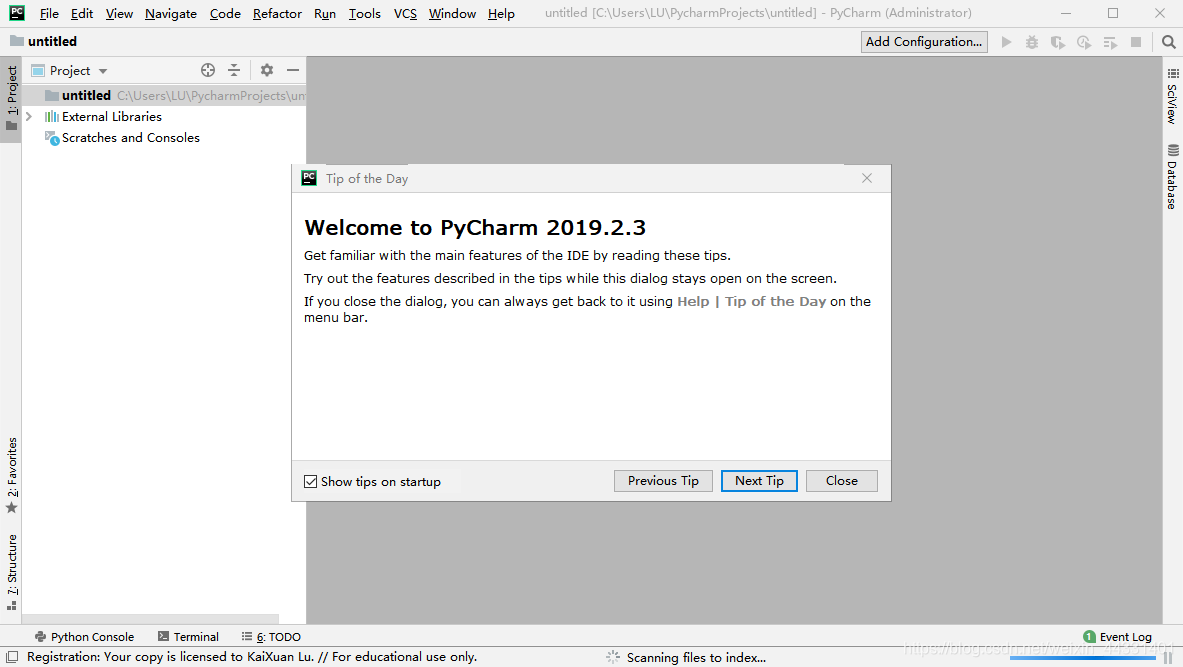Open the View menu
This screenshot has width=1183, height=667.
[119, 14]
